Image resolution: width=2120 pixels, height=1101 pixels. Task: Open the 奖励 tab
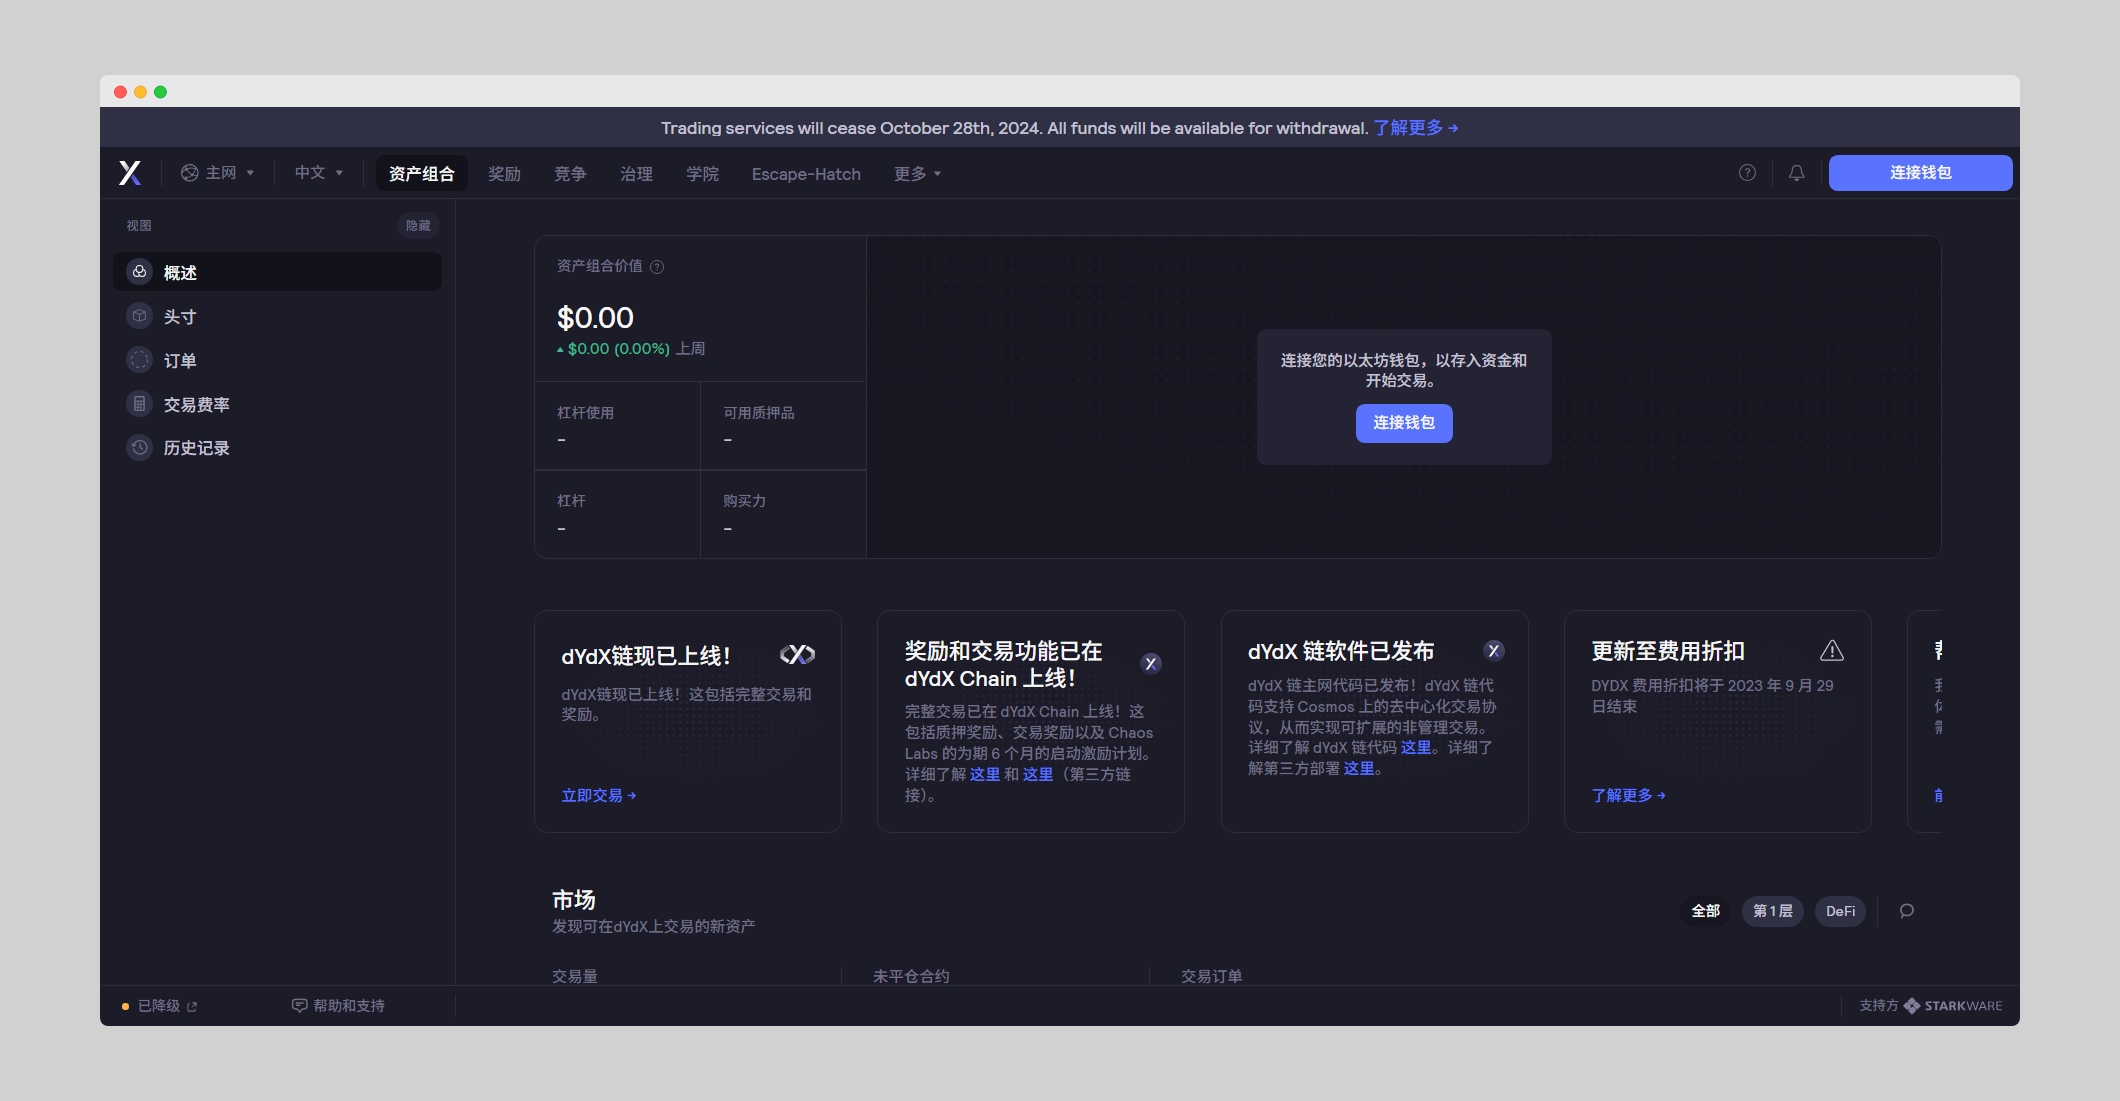pyautogui.click(x=504, y=174)
